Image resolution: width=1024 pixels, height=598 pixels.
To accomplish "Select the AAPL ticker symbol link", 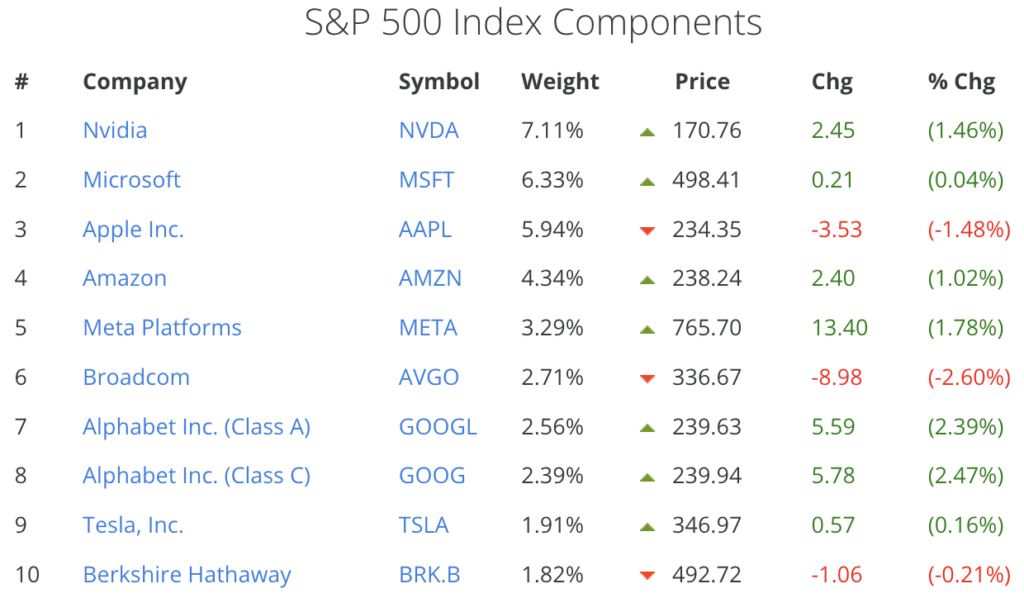I will [x=425, y=229].
